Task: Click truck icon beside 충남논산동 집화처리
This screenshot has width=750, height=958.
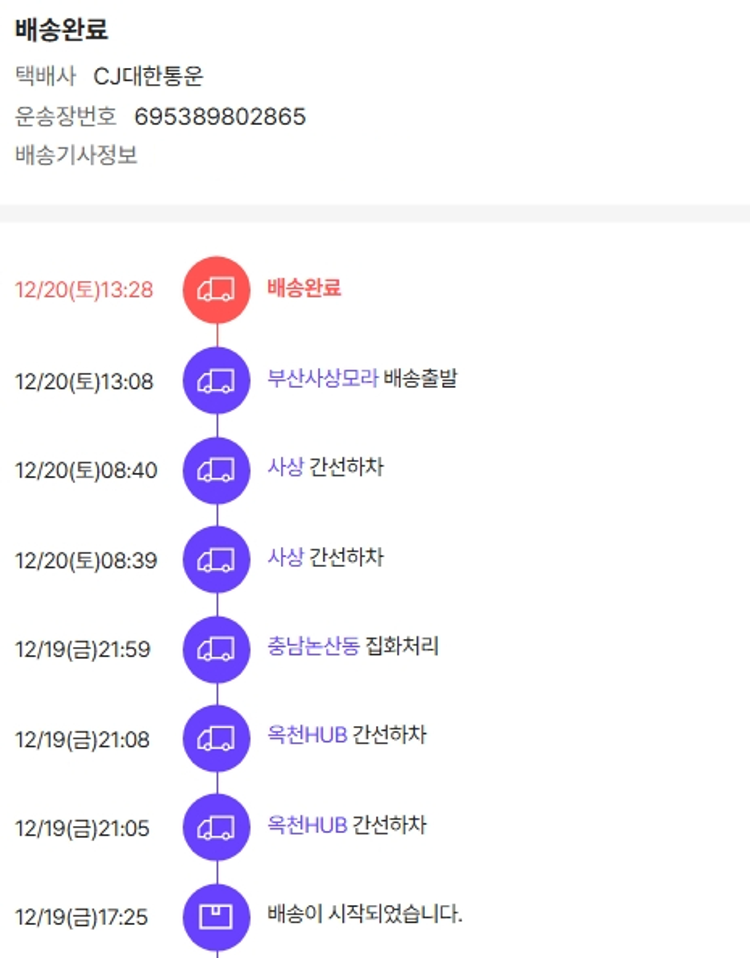Action: [216, 649]
